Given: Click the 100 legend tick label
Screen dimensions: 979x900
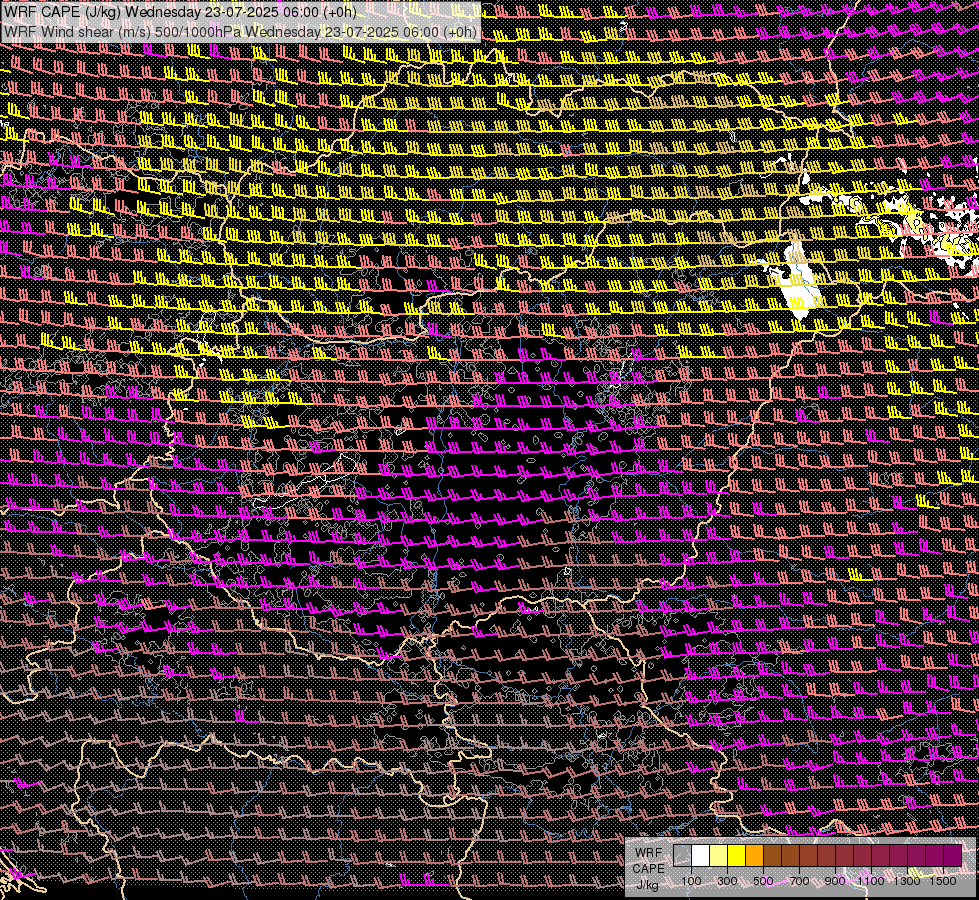Looking at the screenshot, I should 691,881.
